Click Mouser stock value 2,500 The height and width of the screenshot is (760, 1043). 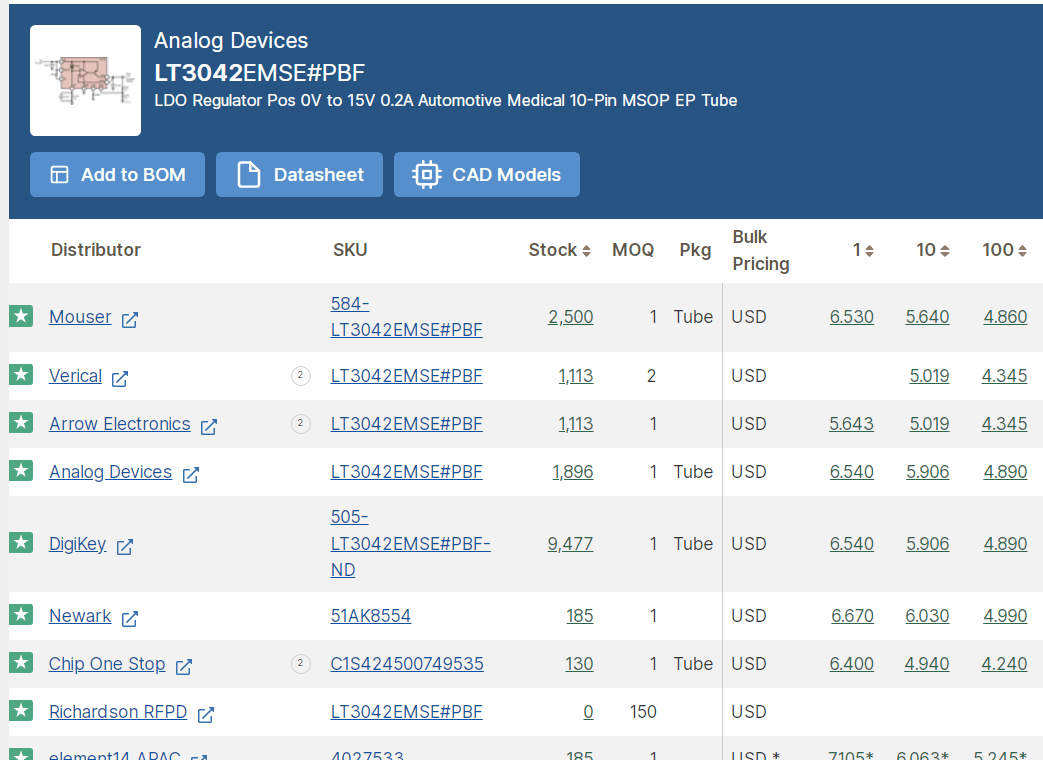point(571,317)
